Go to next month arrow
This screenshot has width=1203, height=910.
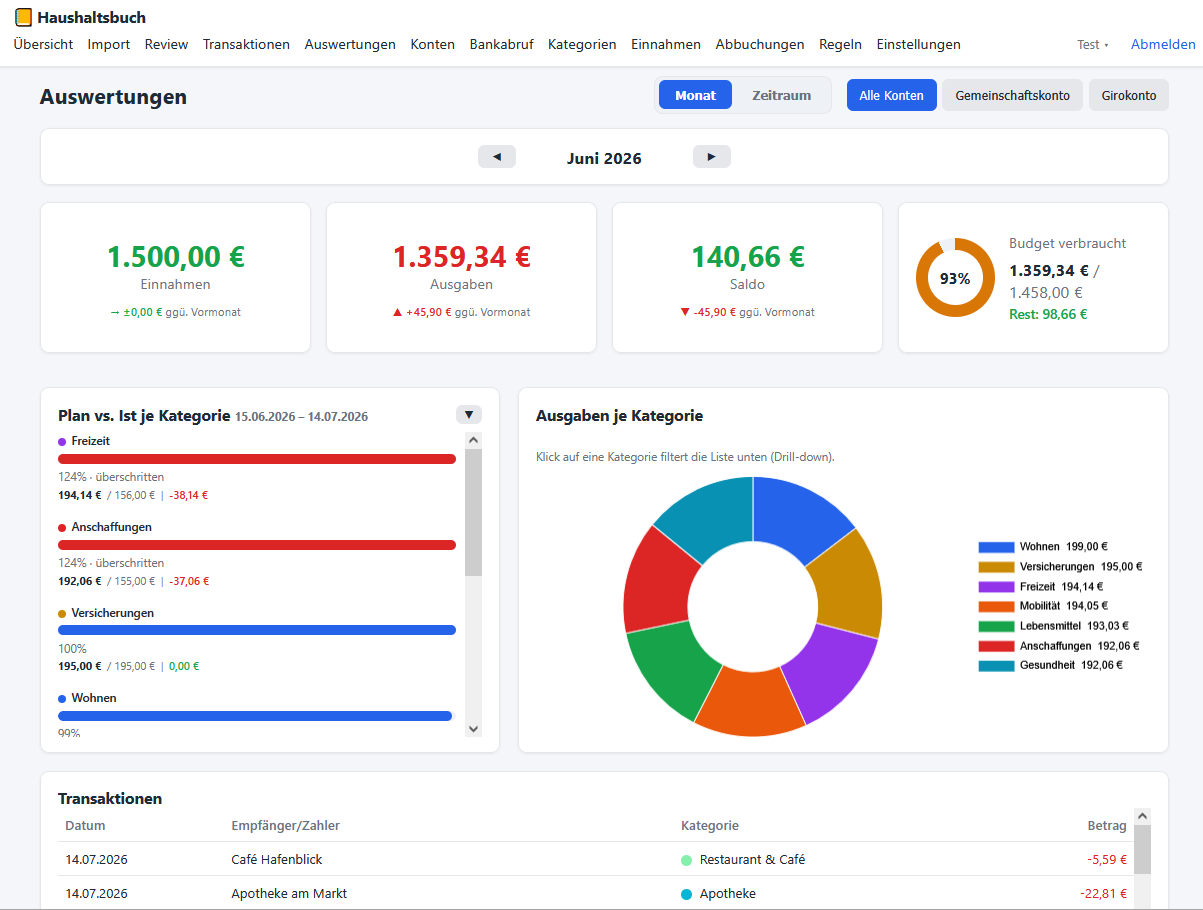pos(712,157)
